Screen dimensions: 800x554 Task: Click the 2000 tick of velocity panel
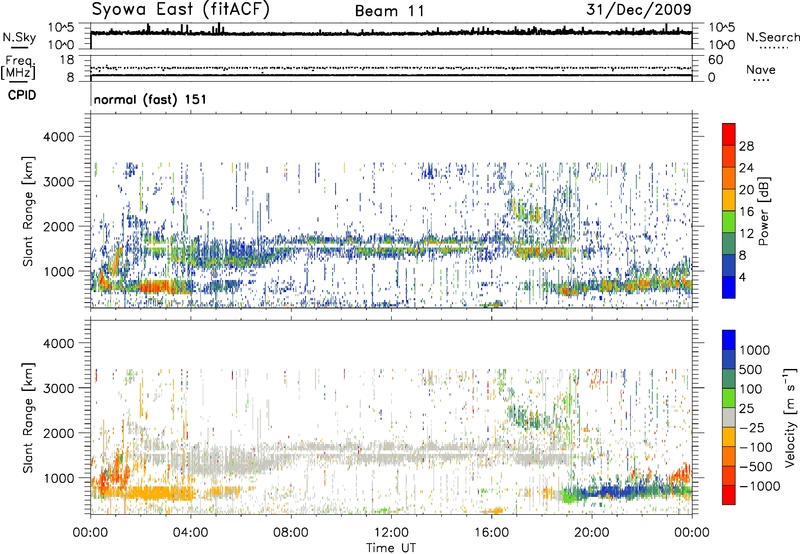(58, 433)
